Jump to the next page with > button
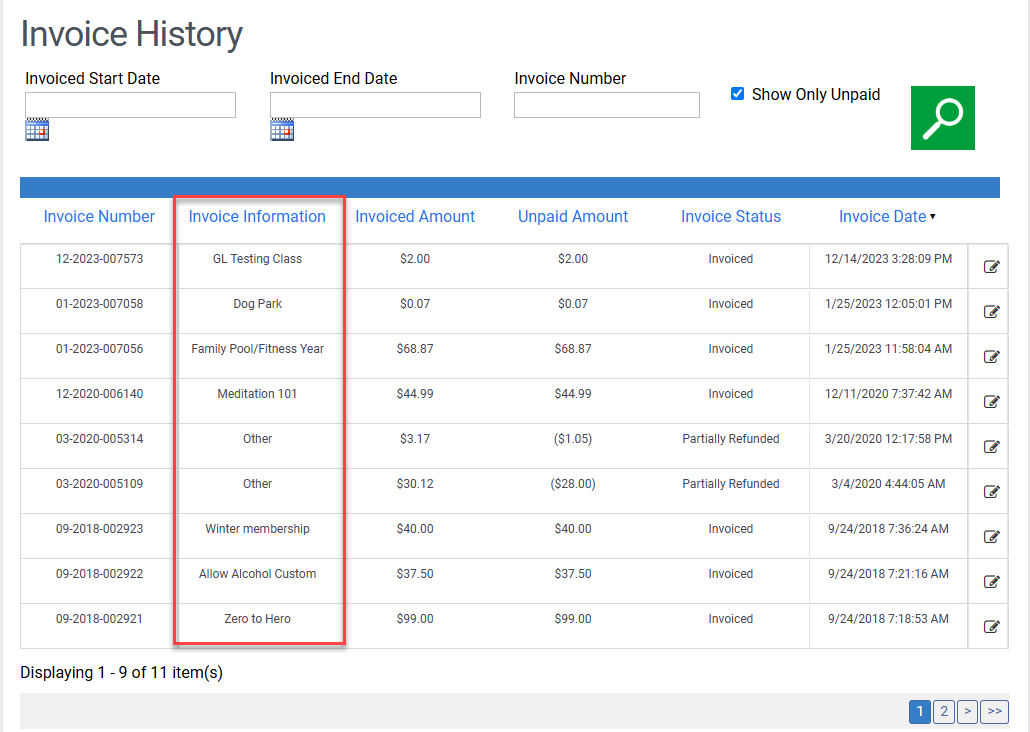 pos(967,711)
